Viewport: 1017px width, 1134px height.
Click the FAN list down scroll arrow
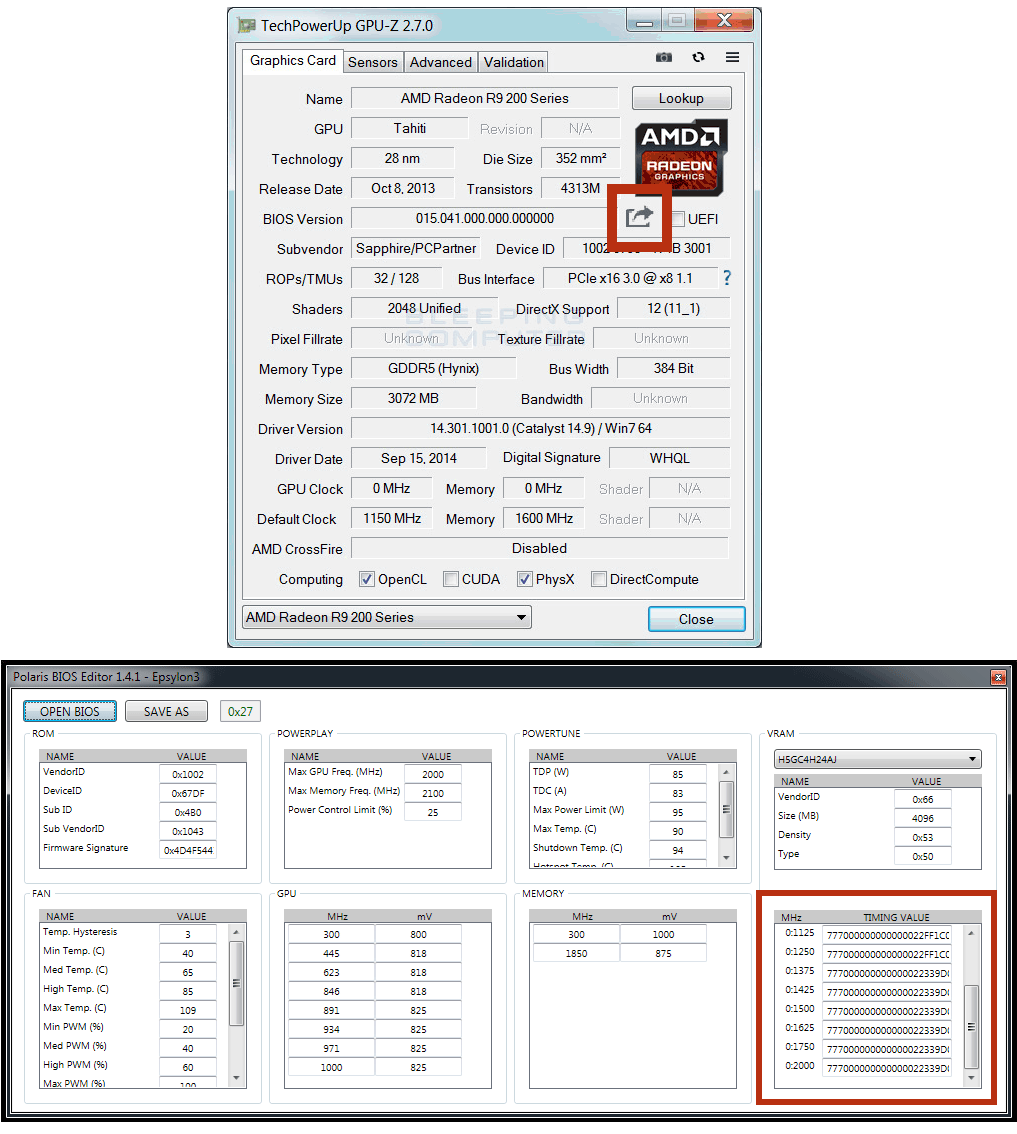click(x=236, y=1078)
